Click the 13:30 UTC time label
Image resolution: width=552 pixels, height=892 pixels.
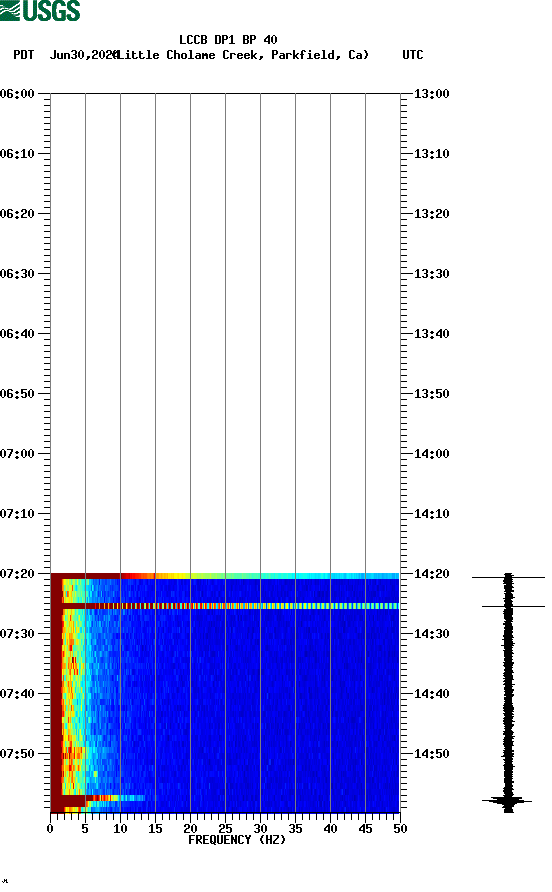click(431, 274)
